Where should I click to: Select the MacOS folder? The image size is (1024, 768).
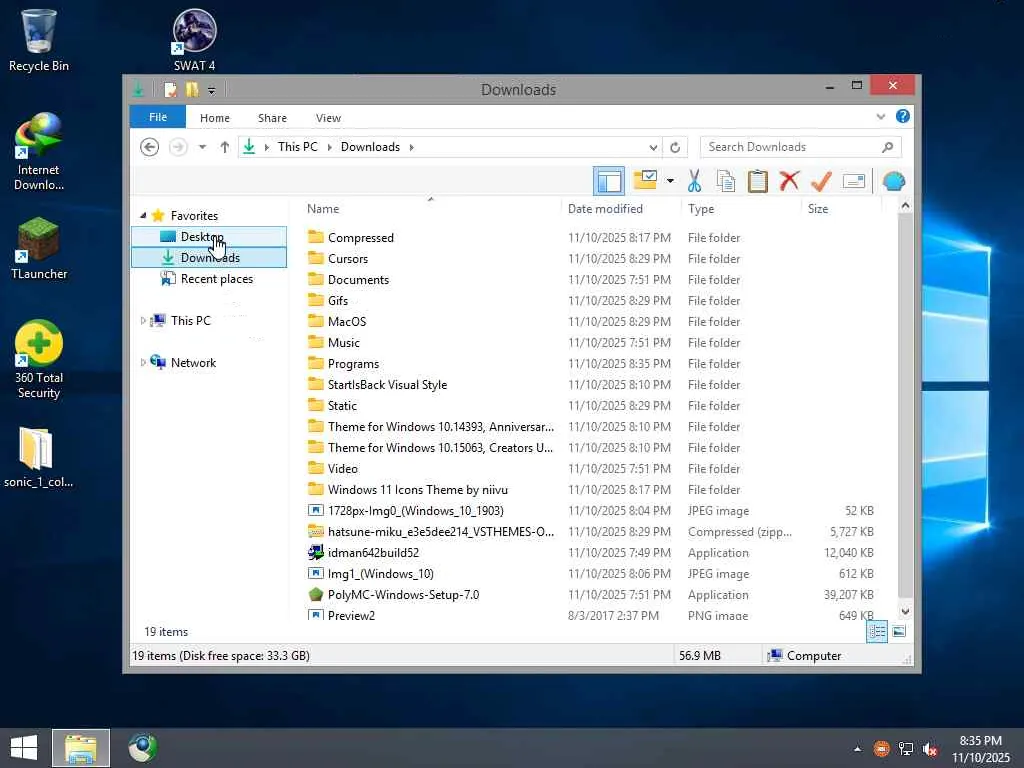pyautogui.click(x=347, y=321)
